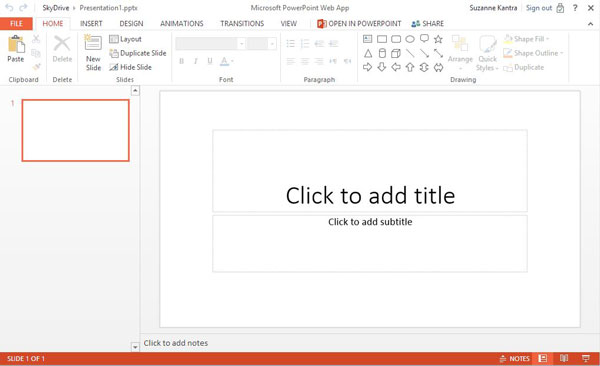Click the Redo arrow icon

pos(23,8)
